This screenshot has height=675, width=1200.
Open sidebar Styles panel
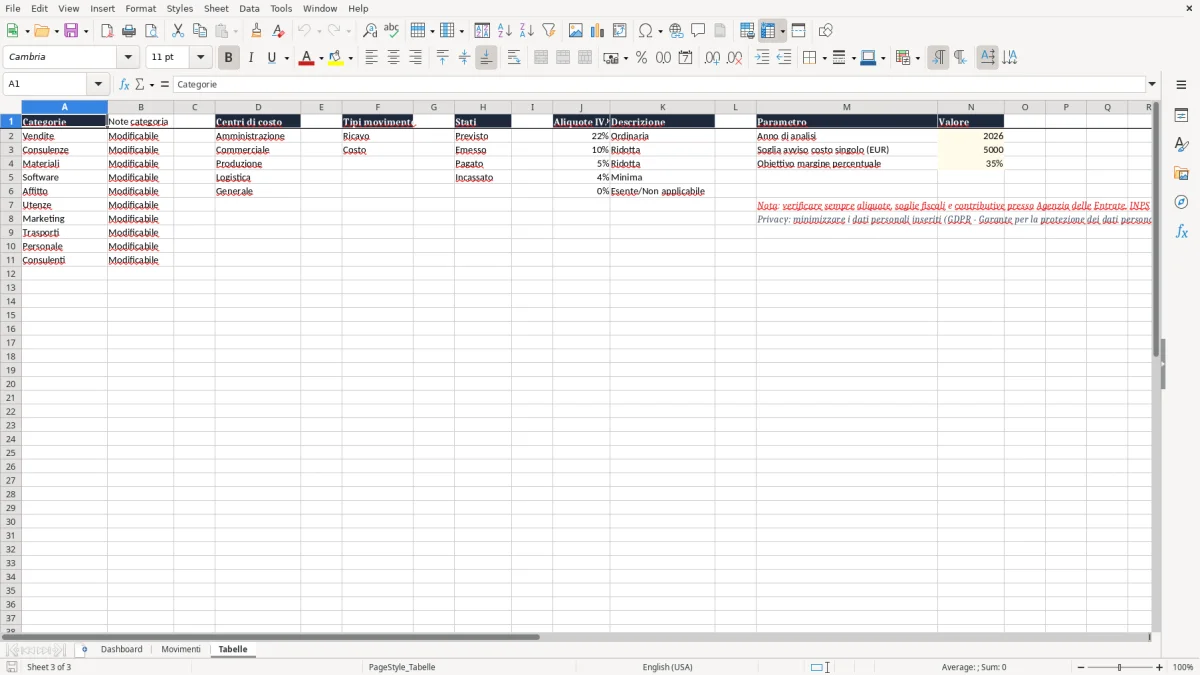(x=1181, y=144)
